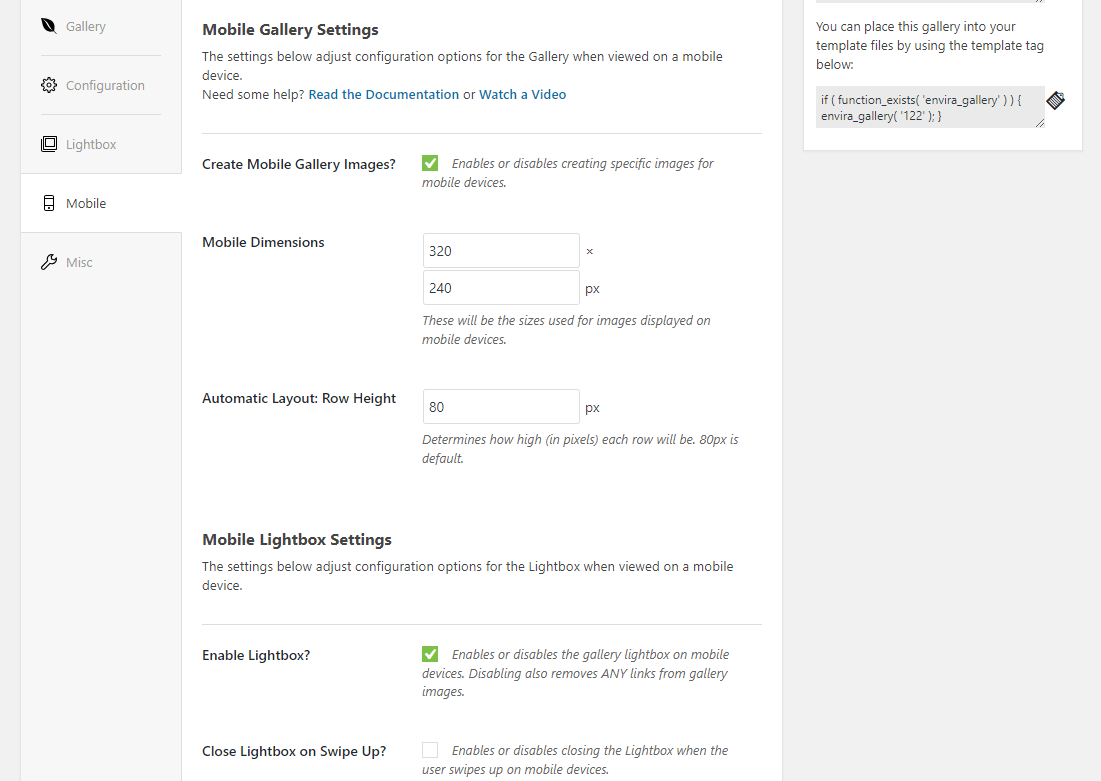Click the Mobile Gallery Settings heading
1101x781 pixels.
[290, 29]
